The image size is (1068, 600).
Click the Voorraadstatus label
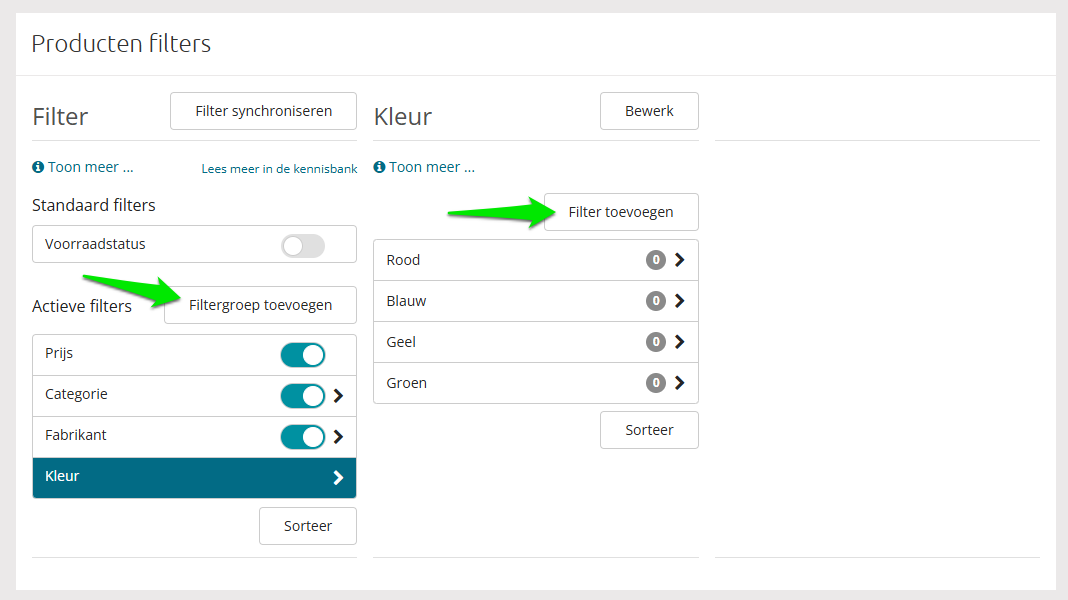[x=95, y=244]
